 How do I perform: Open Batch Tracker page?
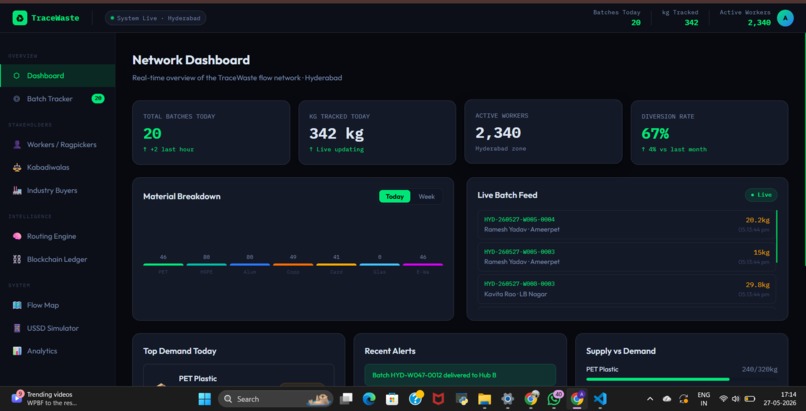(x=58, y=99)
